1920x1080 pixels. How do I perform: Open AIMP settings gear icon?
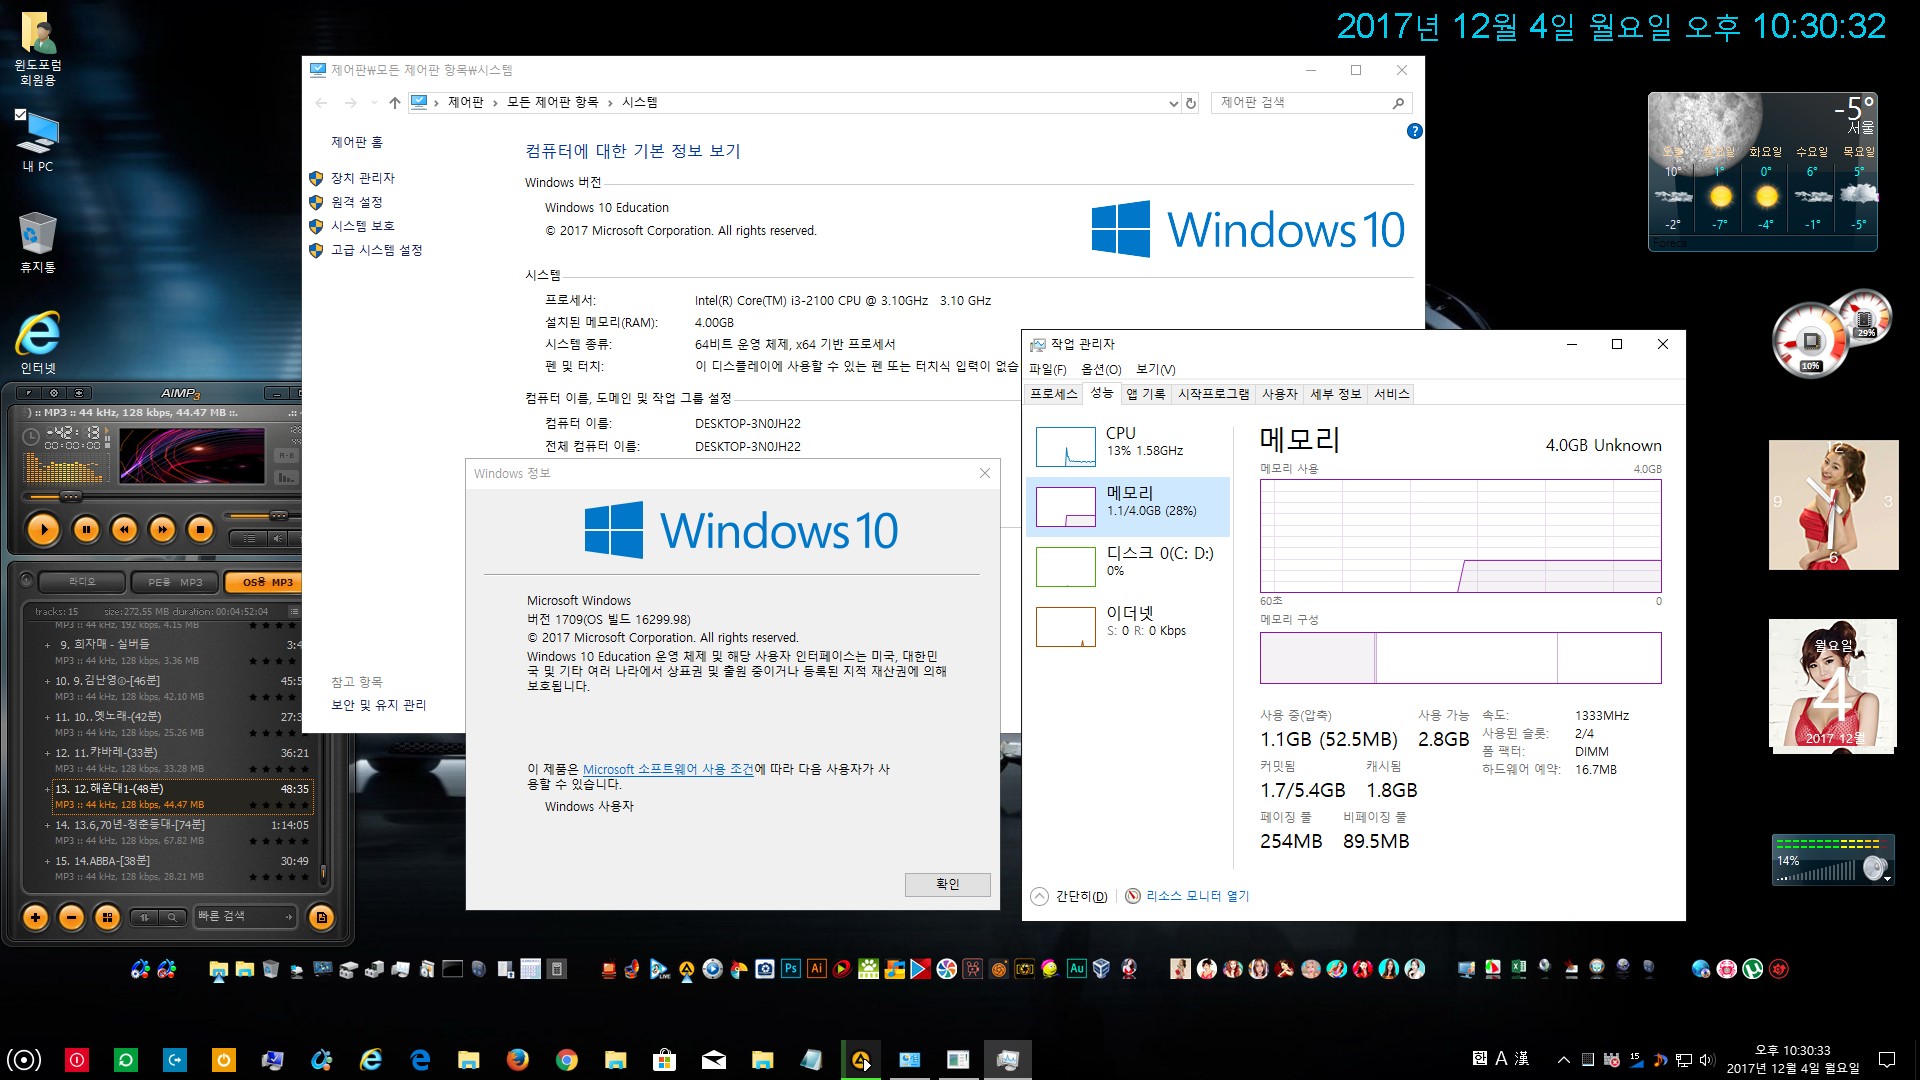click(54, 393)
